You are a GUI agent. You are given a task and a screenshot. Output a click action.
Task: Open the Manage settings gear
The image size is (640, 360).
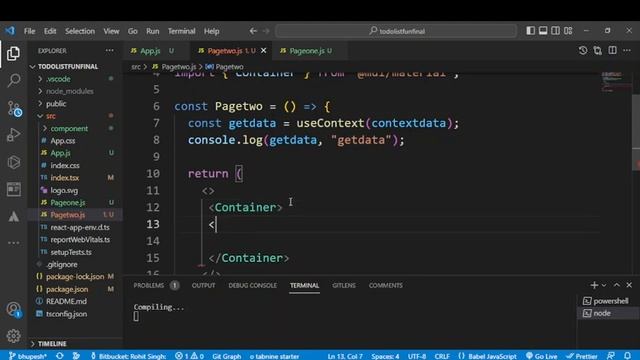point(13,336)
